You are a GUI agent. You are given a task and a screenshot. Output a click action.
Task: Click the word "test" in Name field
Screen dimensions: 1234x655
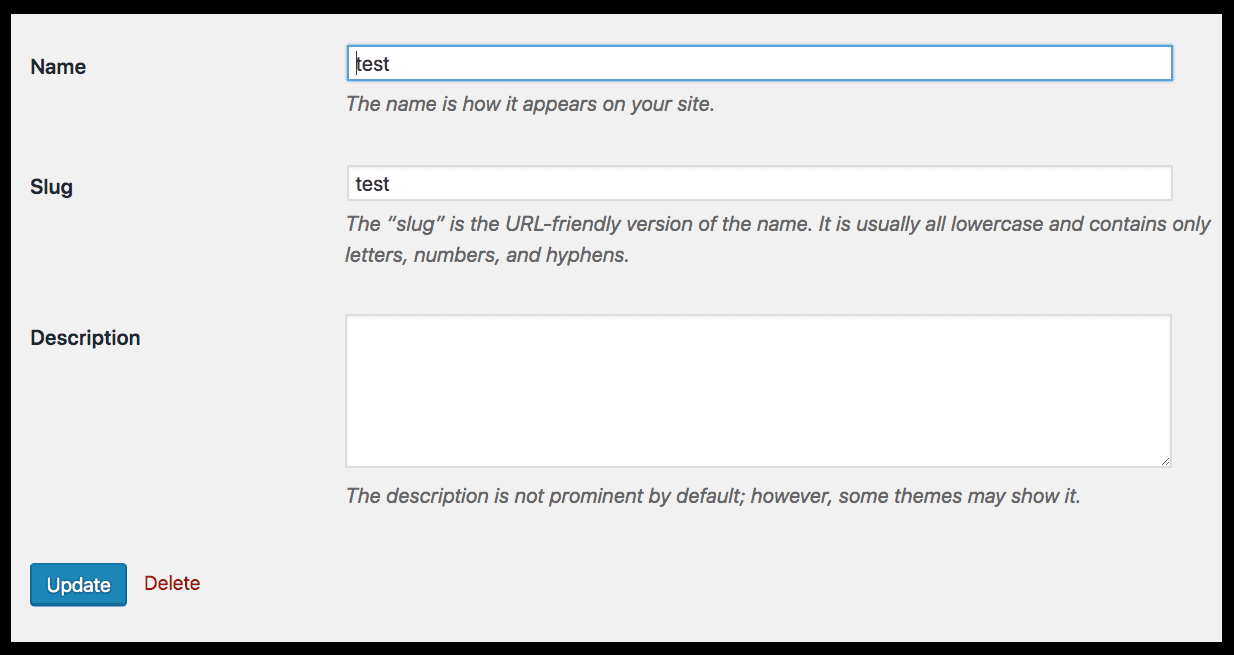pyautogui.click(x=373, y=64)
